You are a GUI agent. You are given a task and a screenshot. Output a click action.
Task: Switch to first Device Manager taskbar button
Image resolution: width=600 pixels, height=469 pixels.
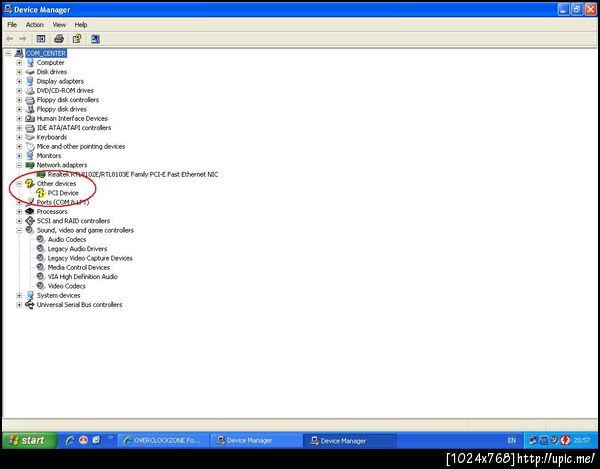pos(256,441)
